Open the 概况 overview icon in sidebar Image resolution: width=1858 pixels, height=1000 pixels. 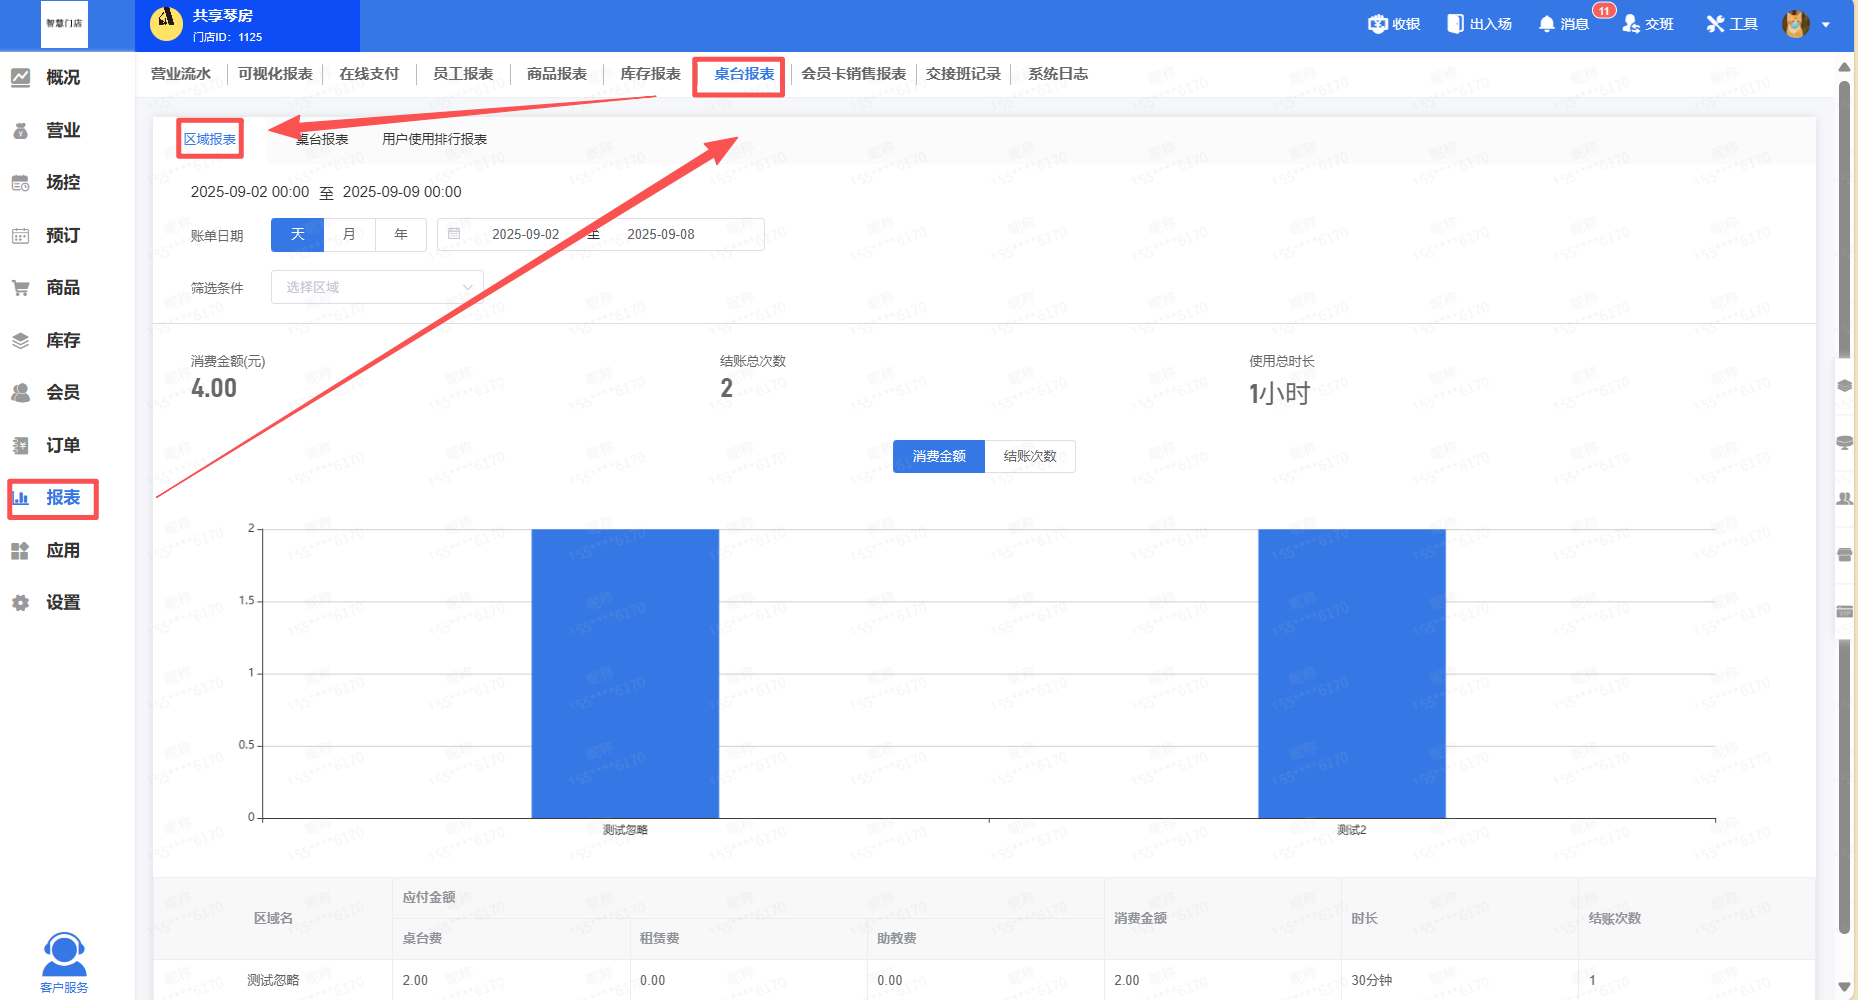click(x=20, y=77)
